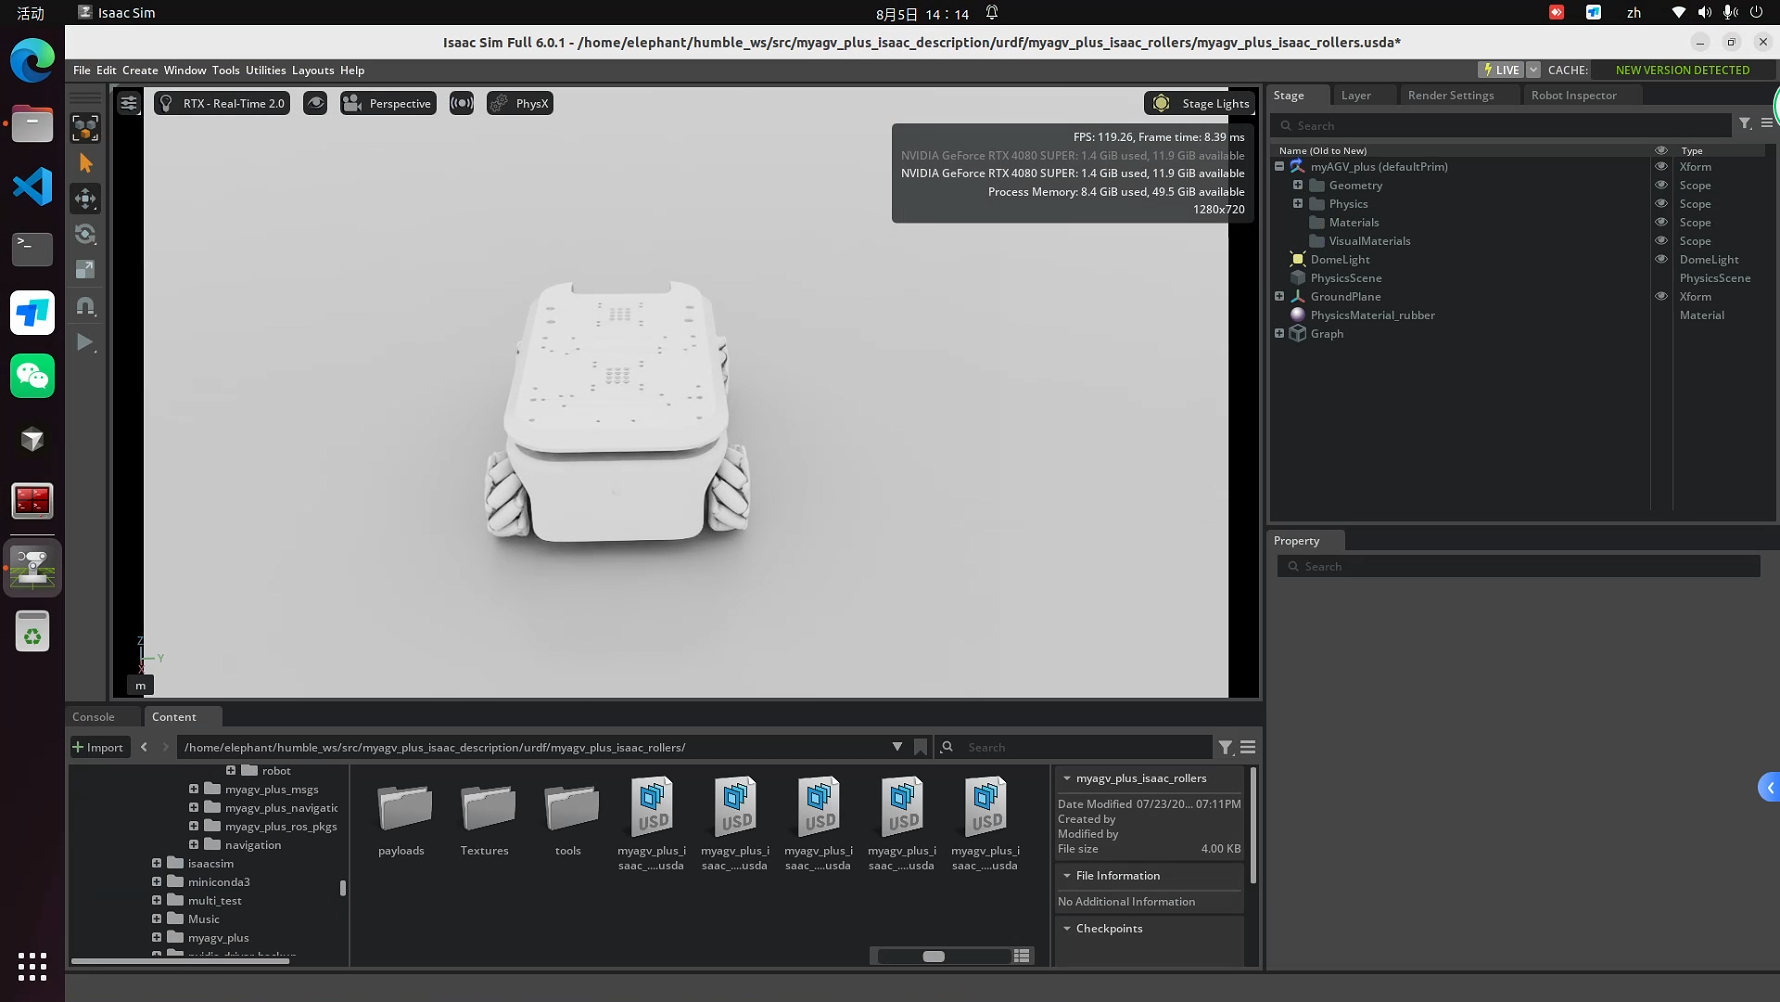This screenshot has height=1002, width=1780.
Task: Select the Scale gizmo tool
Action: 85,270
